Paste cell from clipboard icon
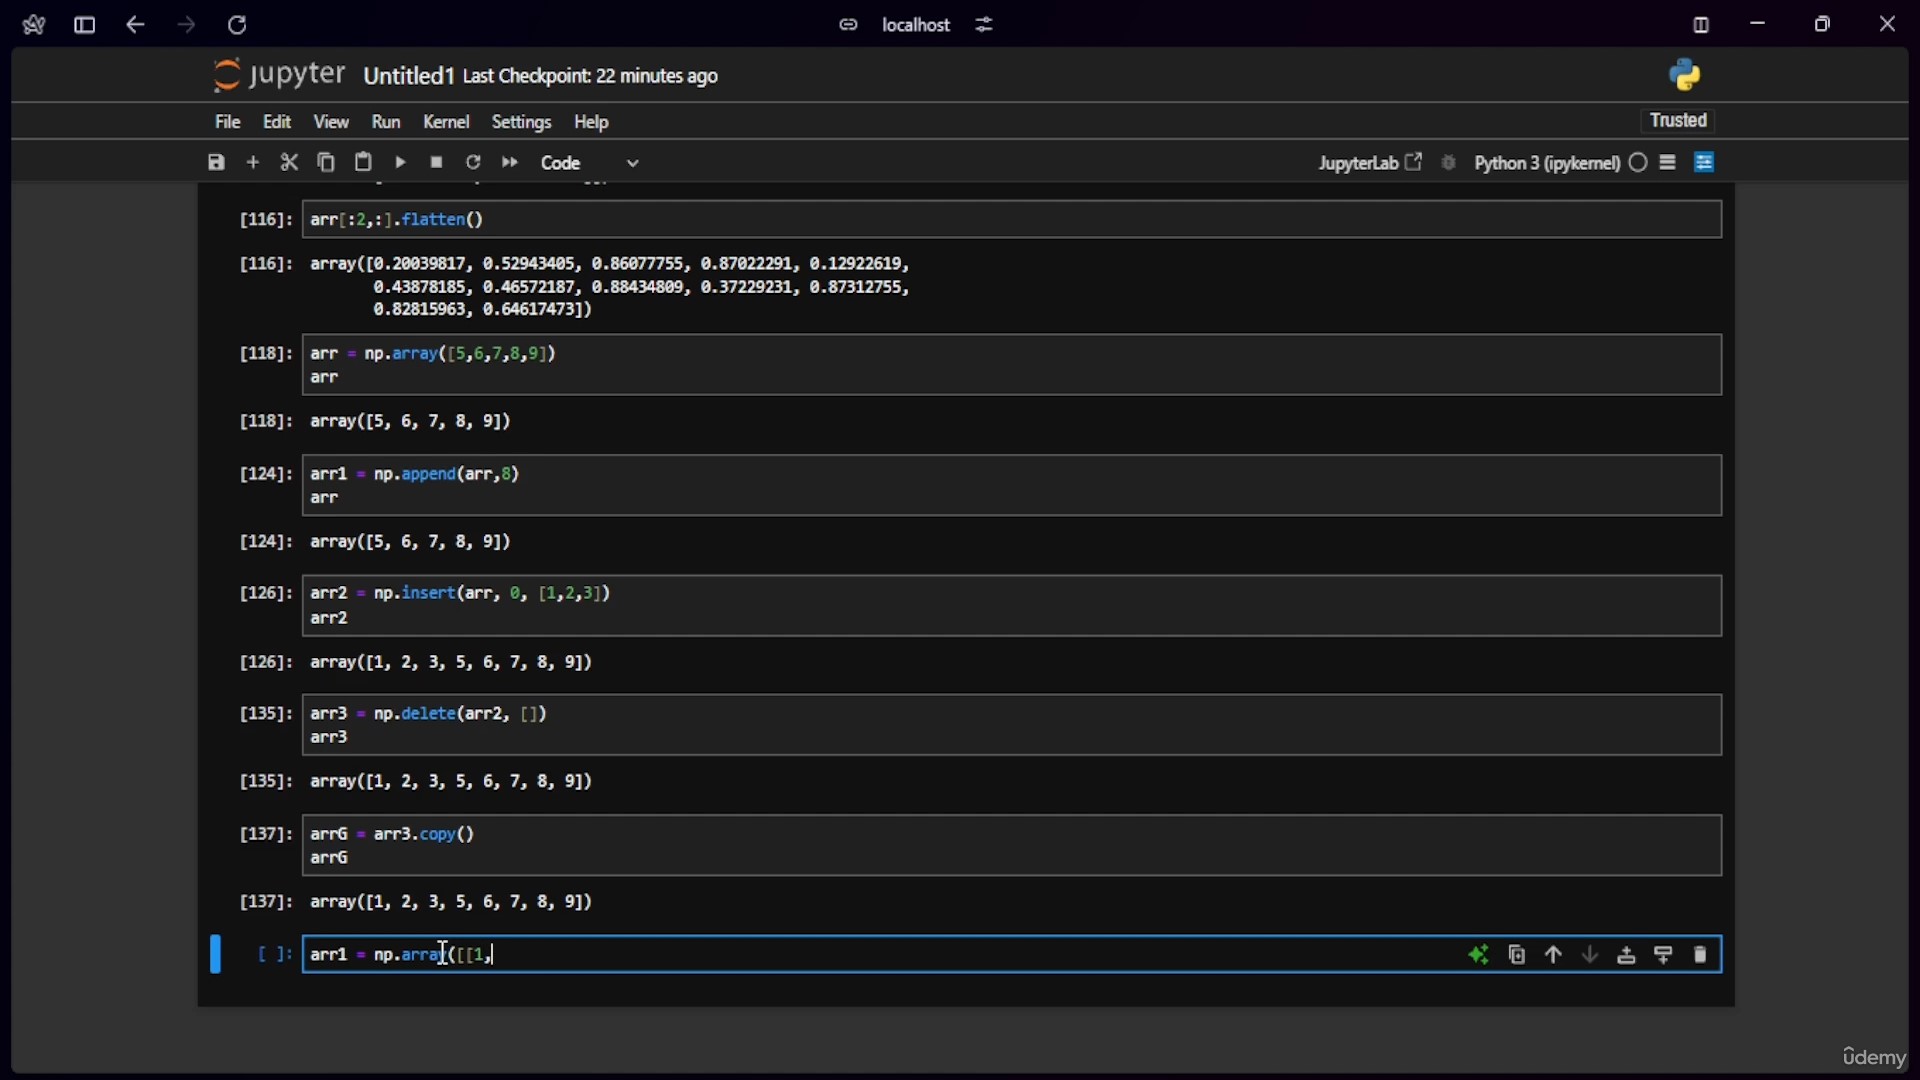Viewport: 1920px width, 1080px height. (x=363, y=162)
